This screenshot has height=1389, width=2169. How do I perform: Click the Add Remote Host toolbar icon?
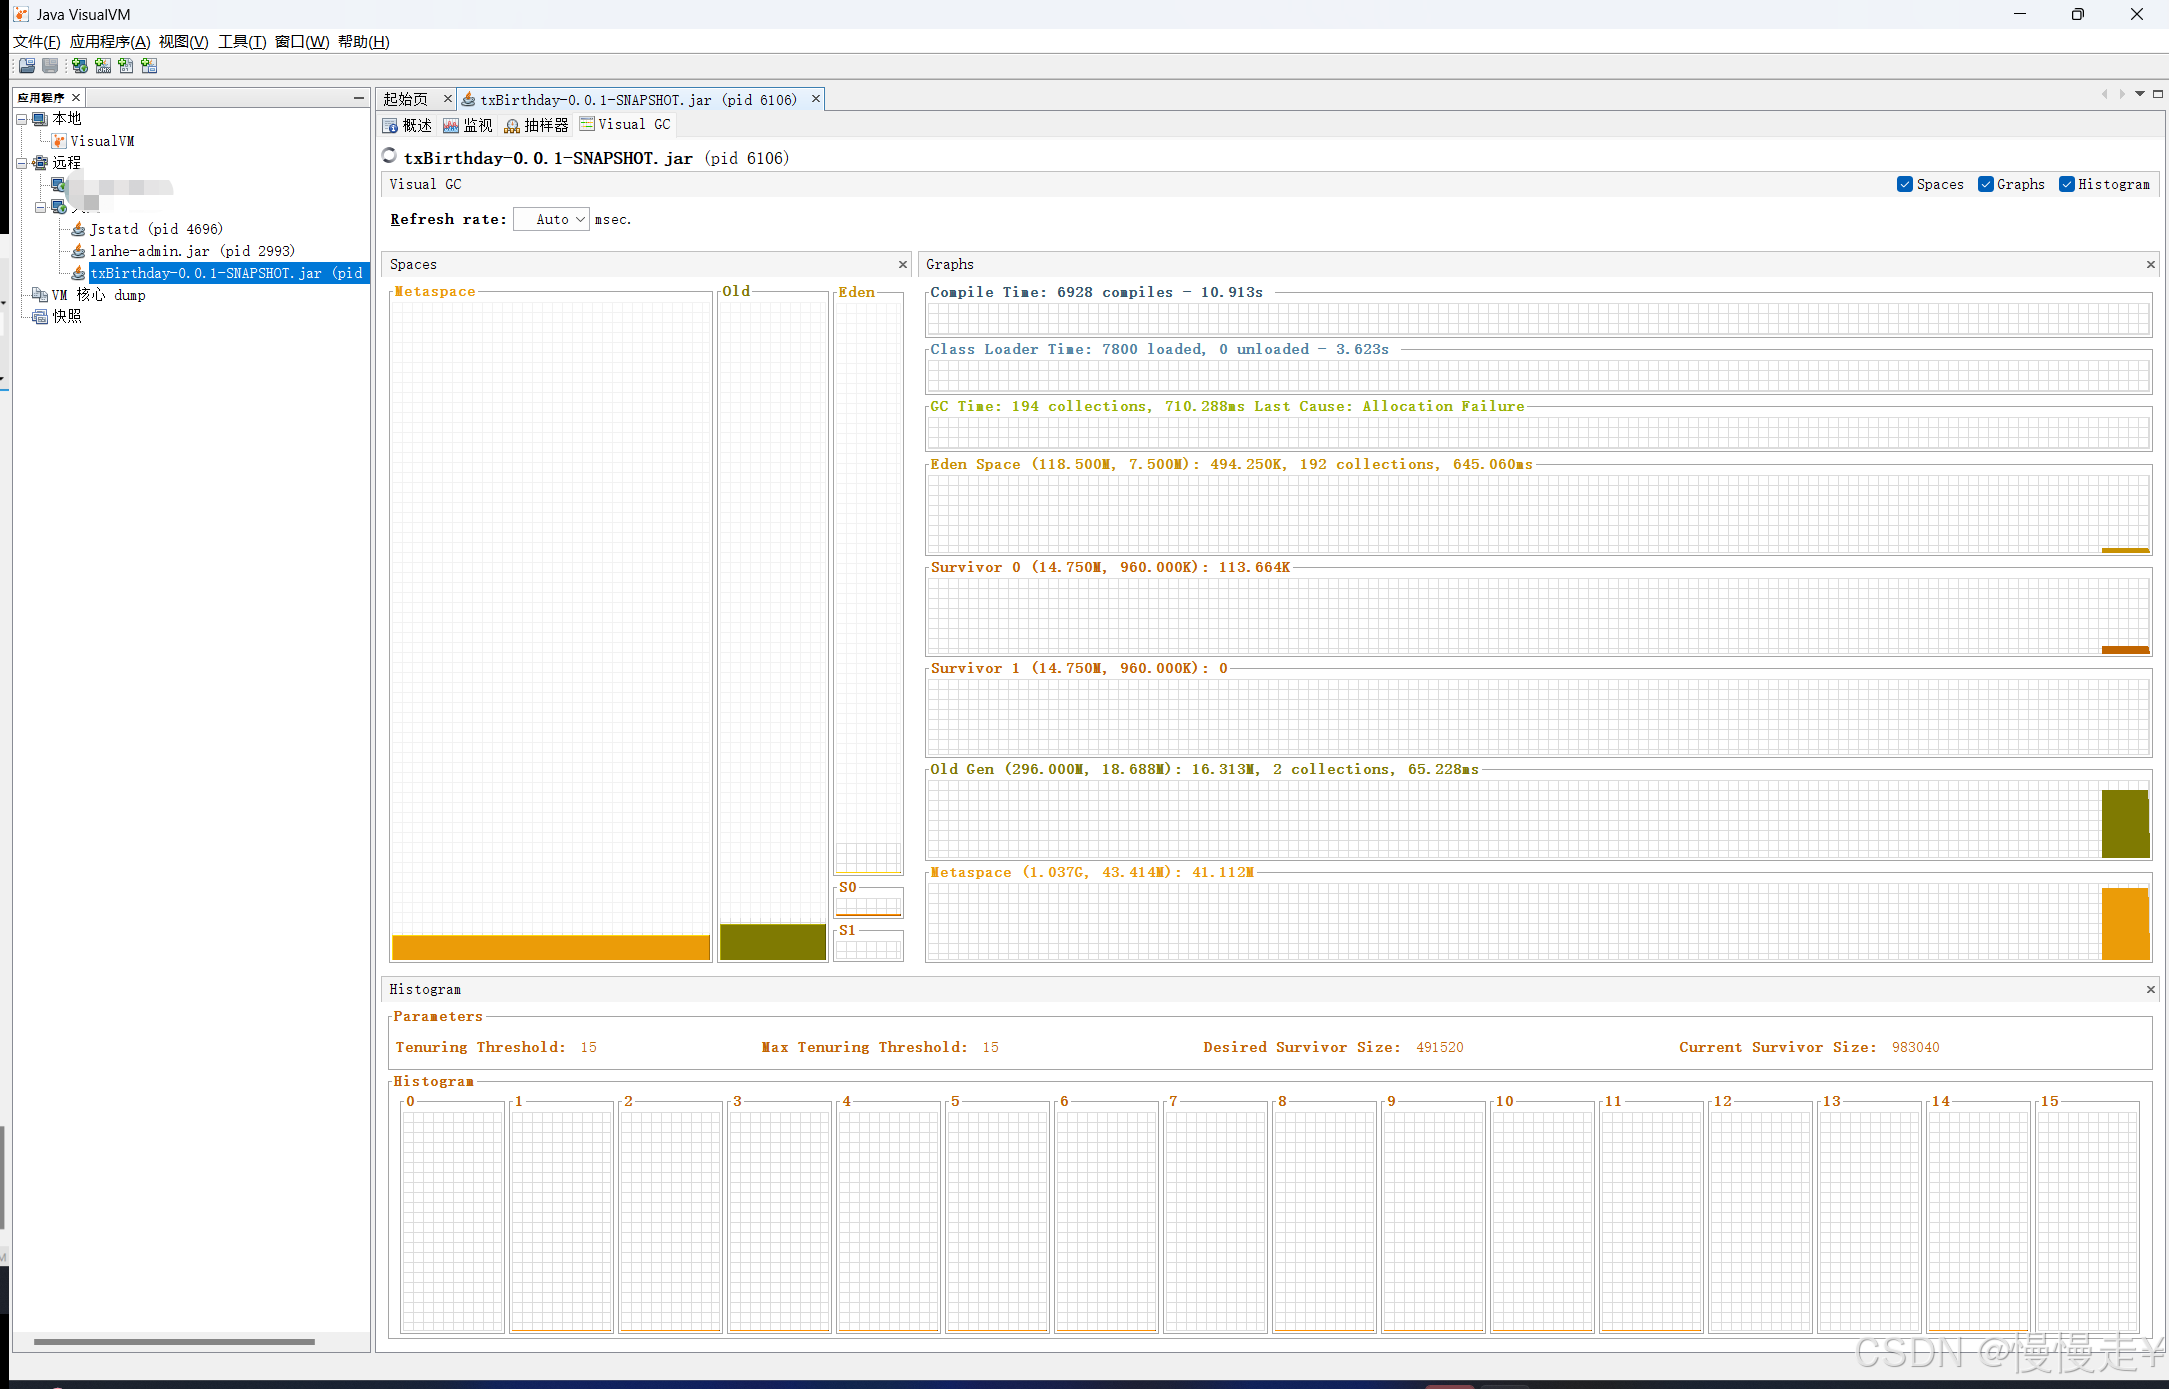point(79,66)
